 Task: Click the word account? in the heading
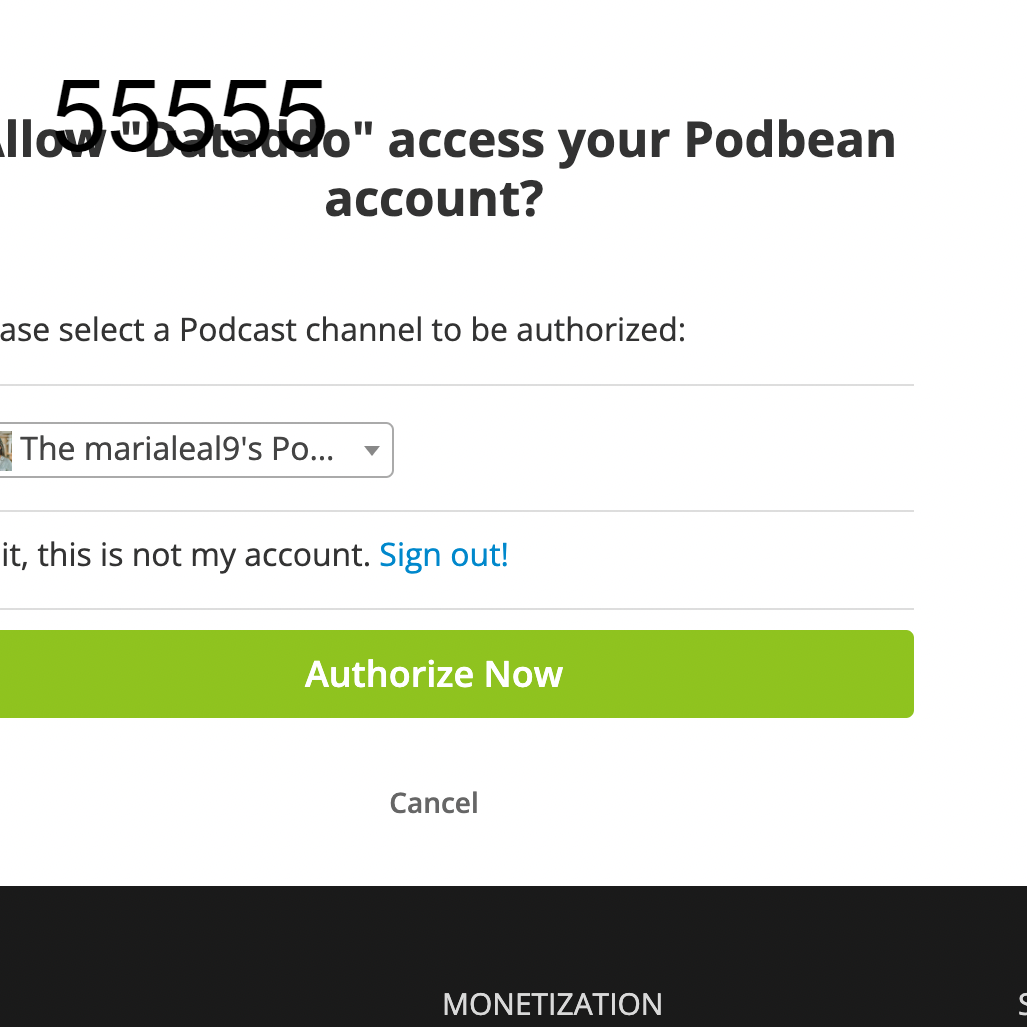point(433,199)
